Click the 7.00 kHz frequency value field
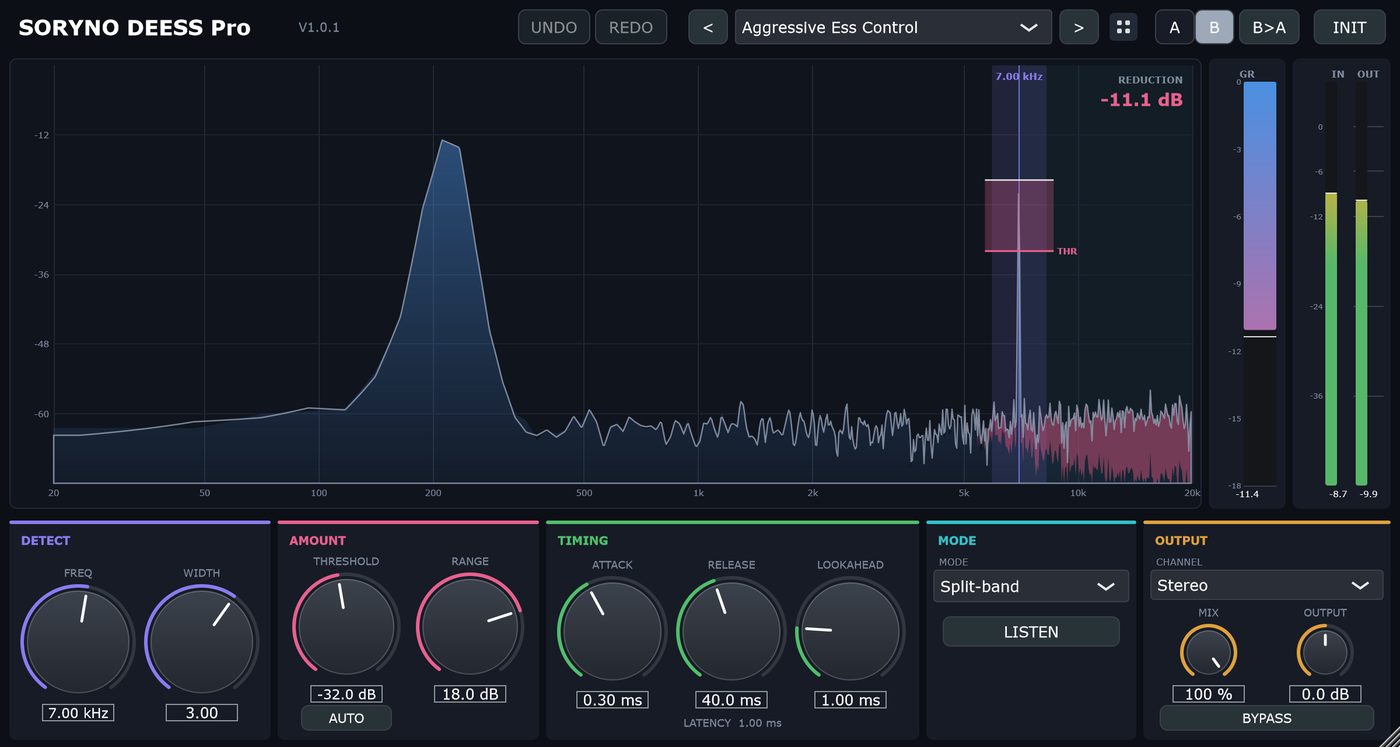 (x=77, y=713)
